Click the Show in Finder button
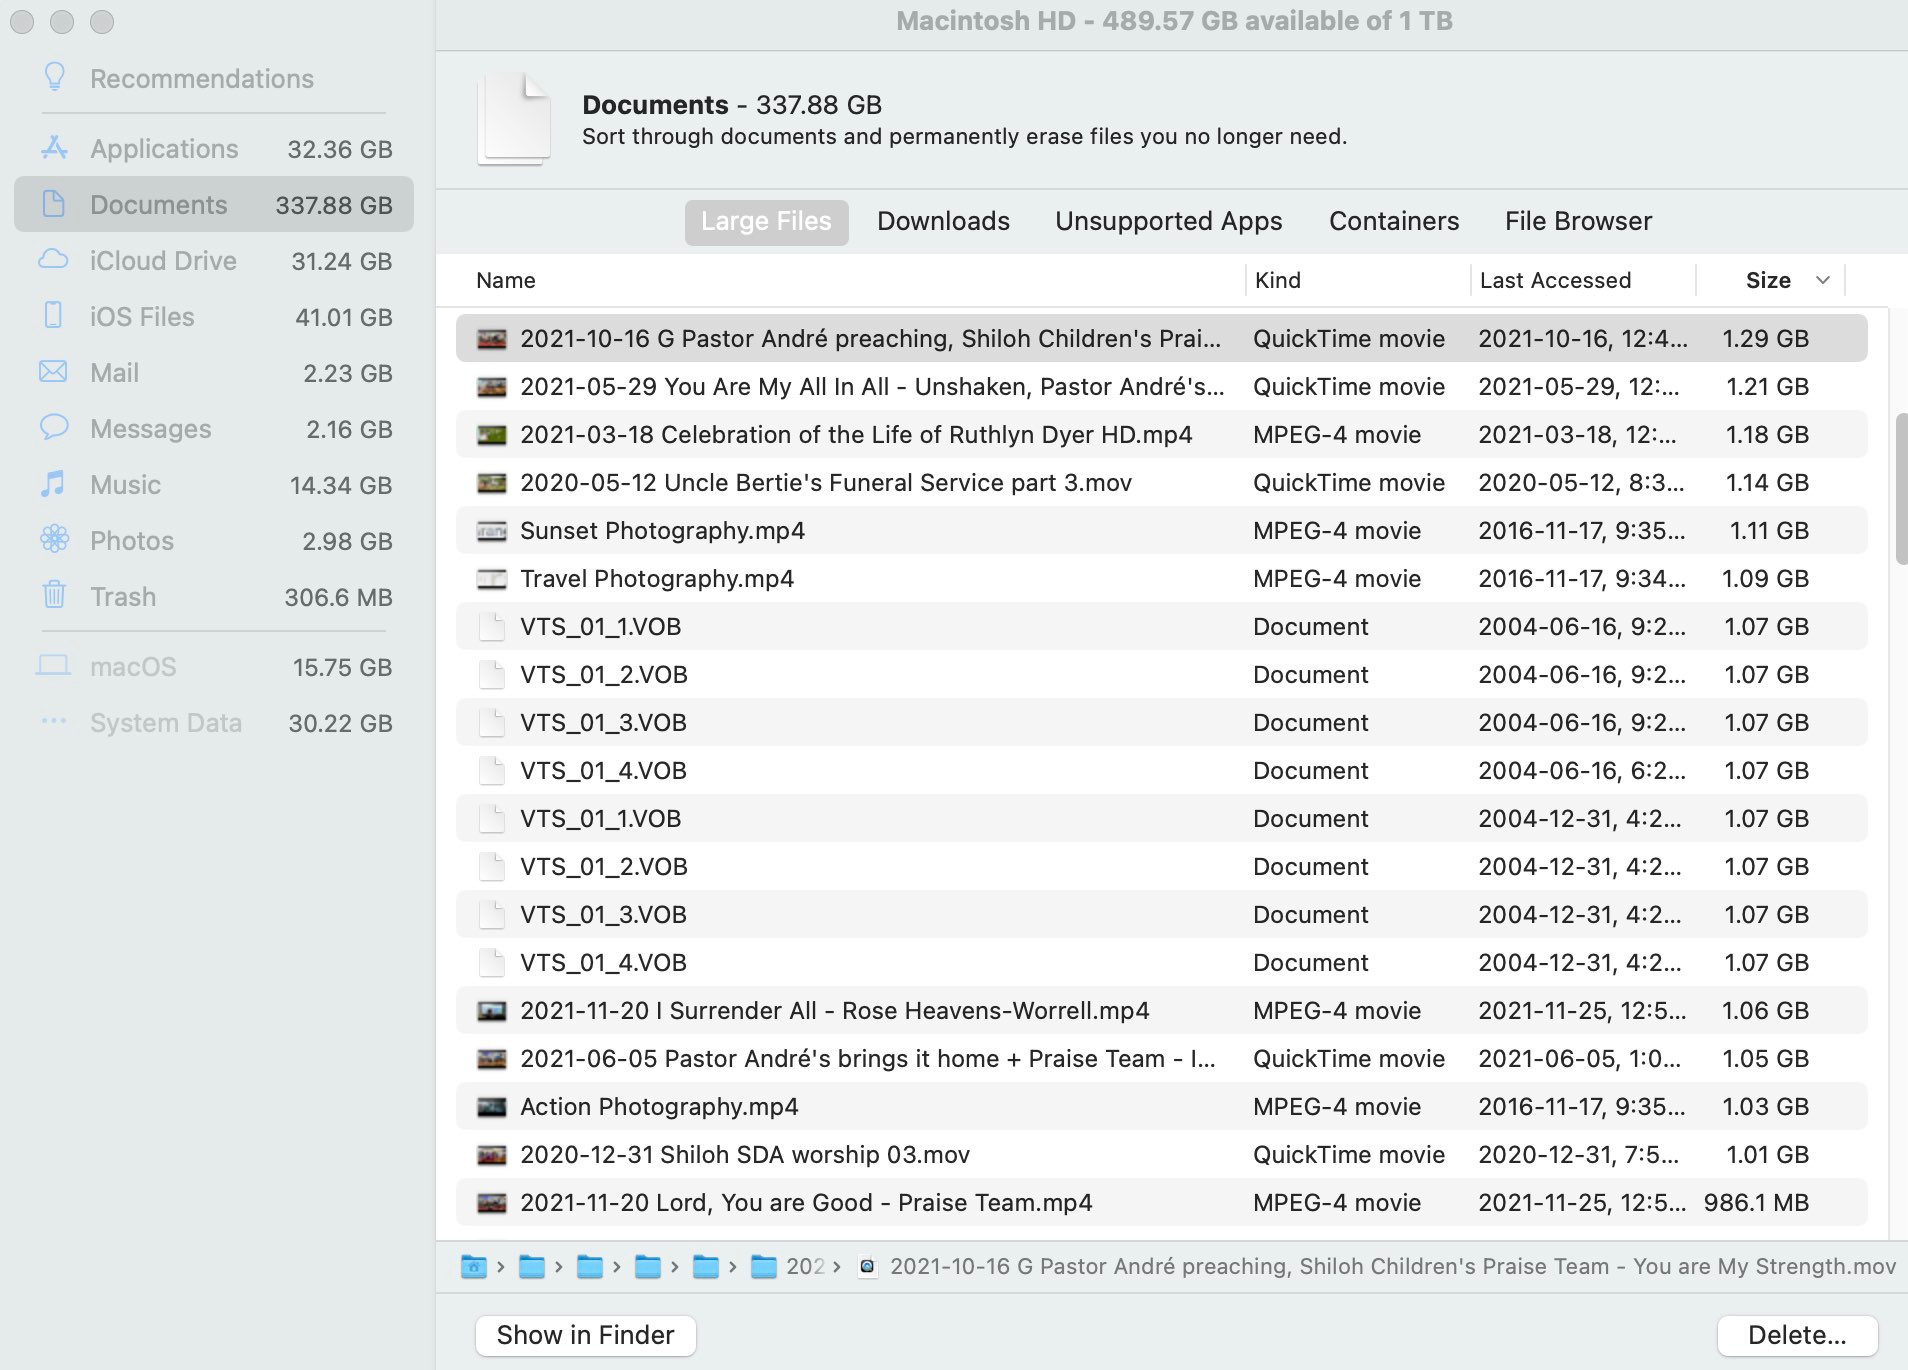 585,1335
